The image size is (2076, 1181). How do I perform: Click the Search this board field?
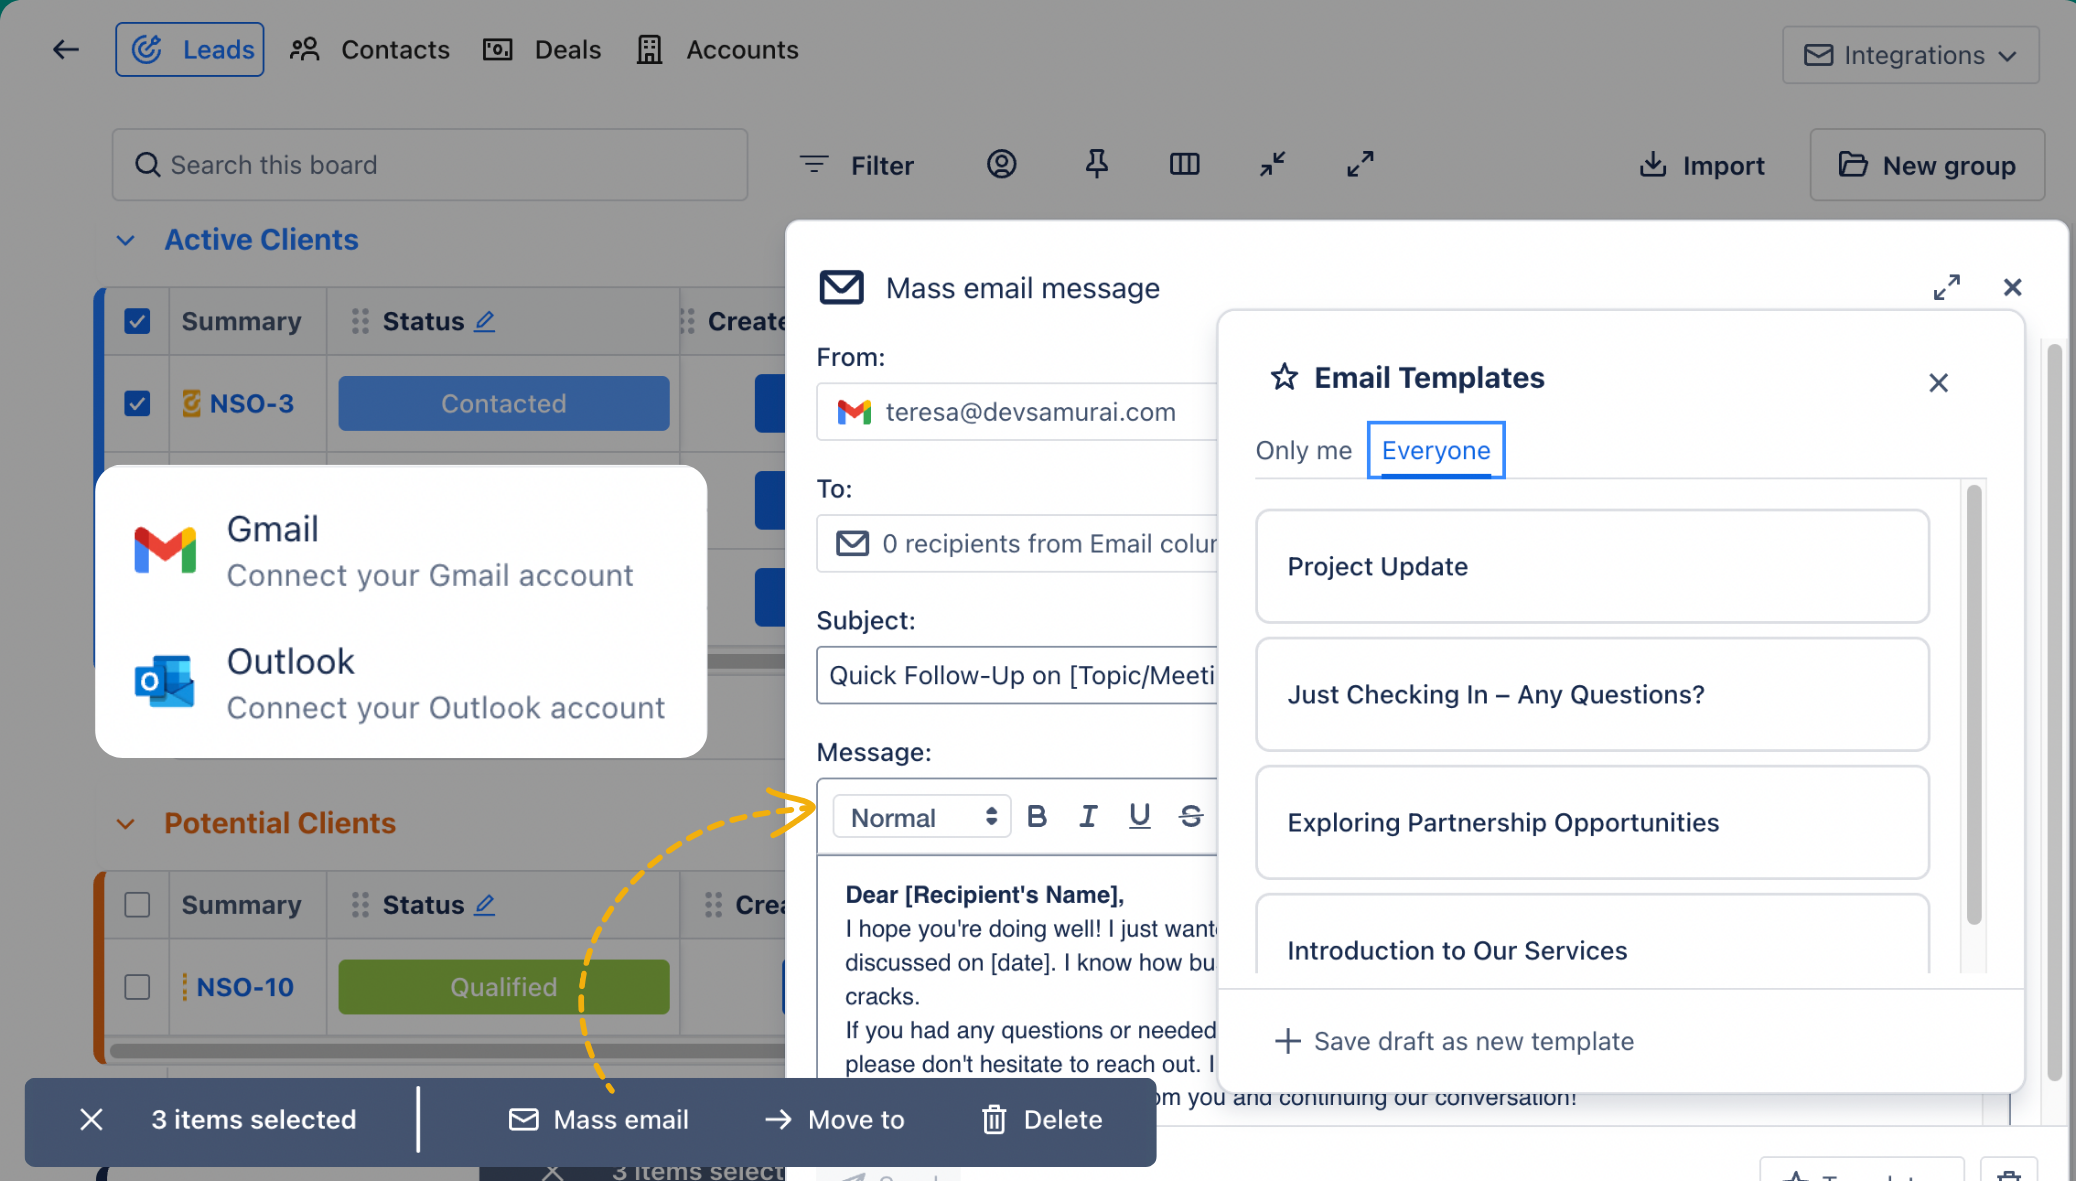pos(430,164)
